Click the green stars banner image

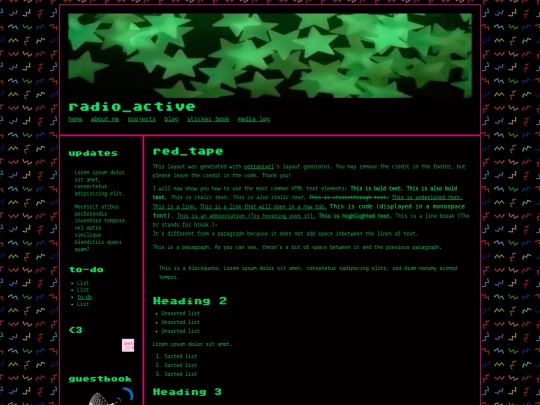tap(270, 55)
